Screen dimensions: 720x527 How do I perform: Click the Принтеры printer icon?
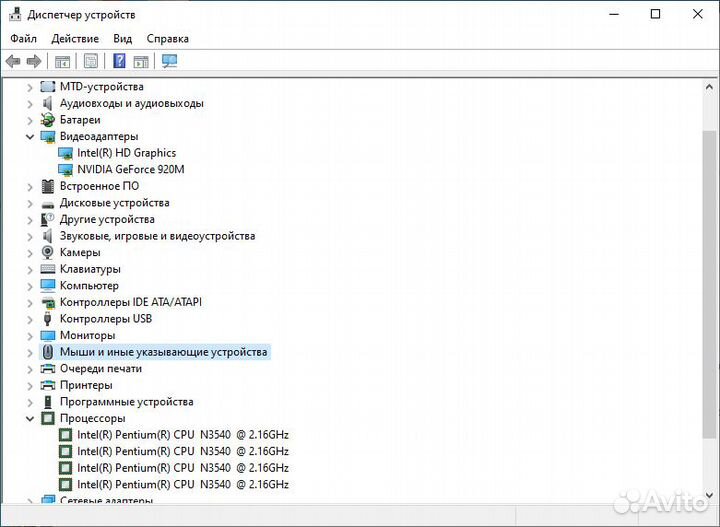48,385
